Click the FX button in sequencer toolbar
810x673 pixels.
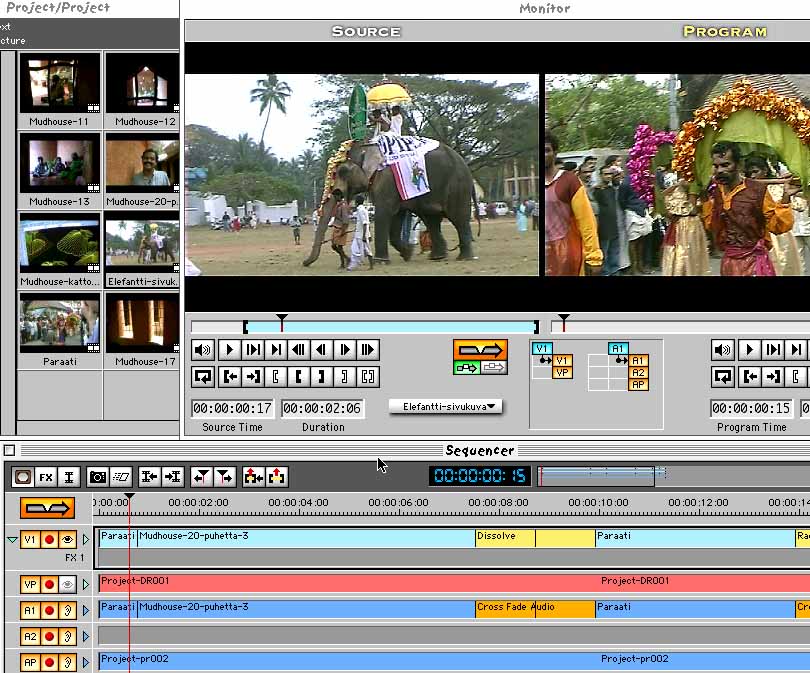coord(46,478)
